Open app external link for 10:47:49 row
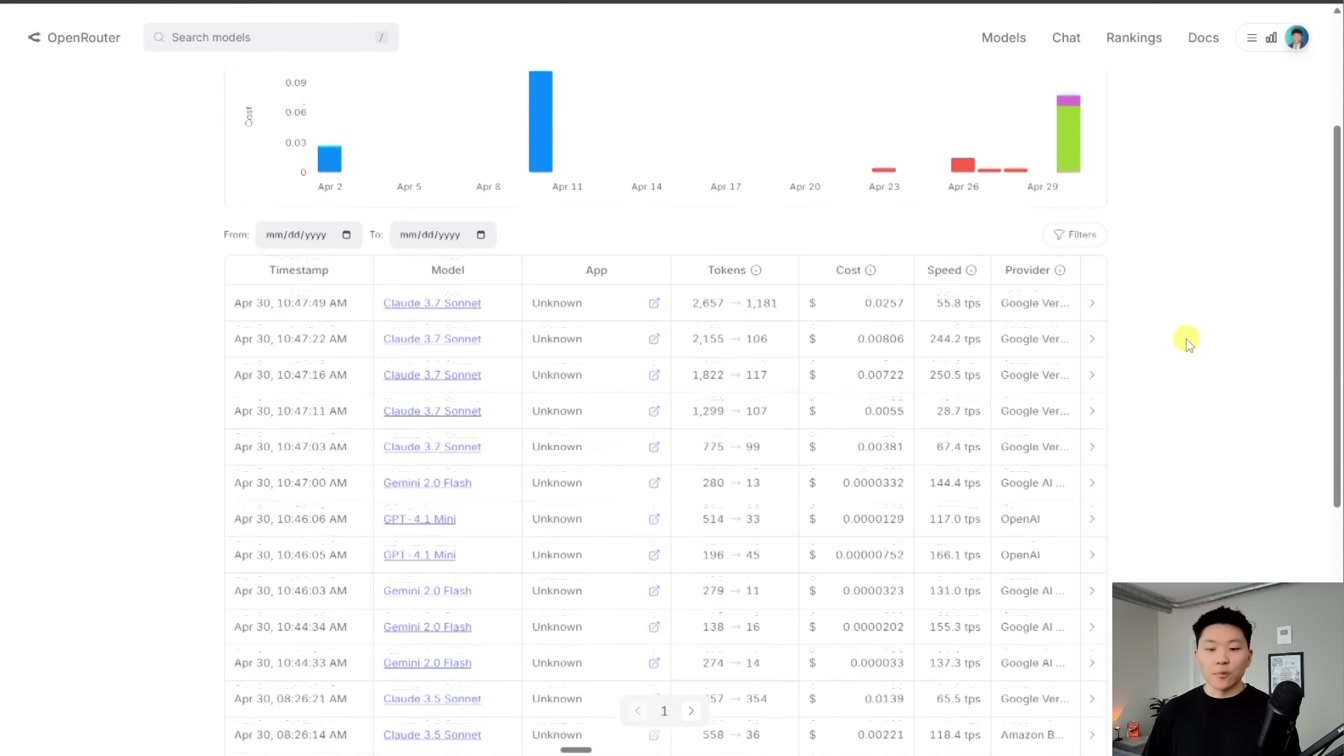The width and height of the screenshot is (1344, 756). pyautogui.click(x=654, y=303)
